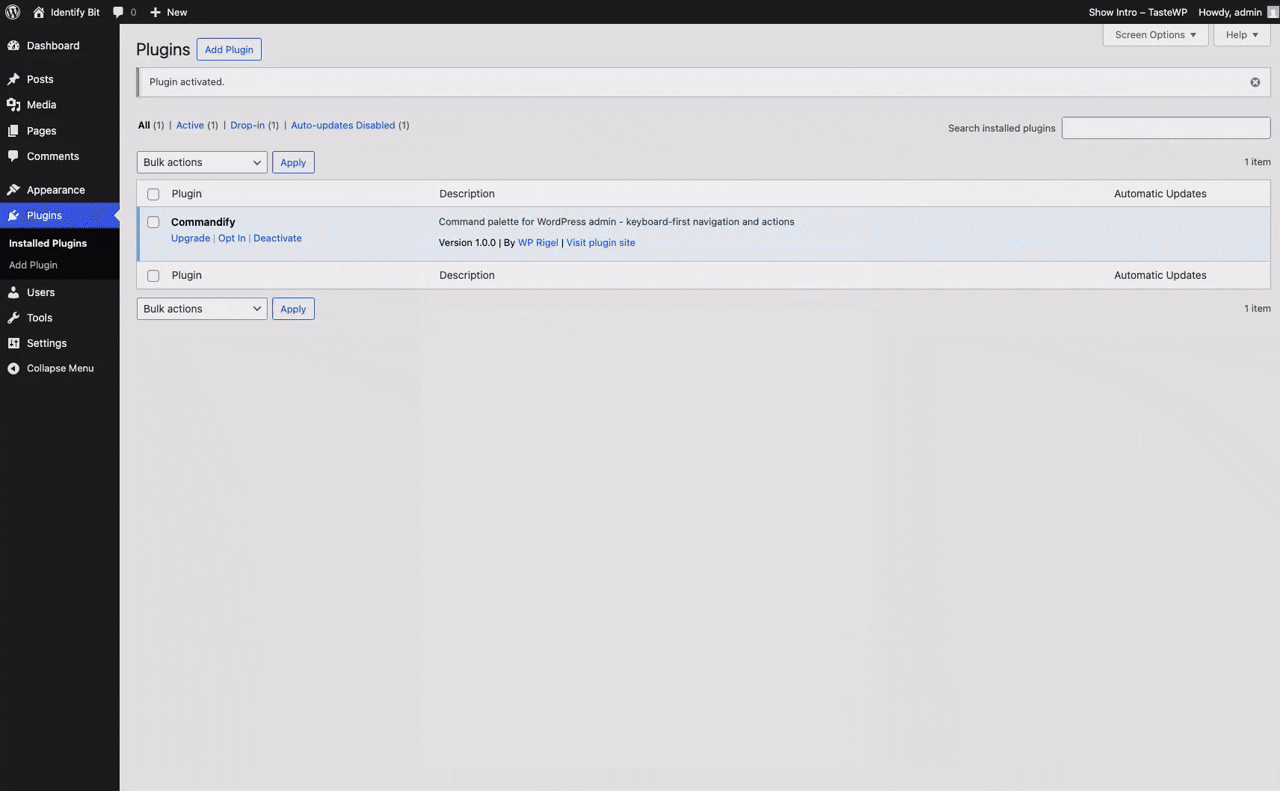Expand the Help tab
The image size is (1280, 791).
tap(1242, 35)
